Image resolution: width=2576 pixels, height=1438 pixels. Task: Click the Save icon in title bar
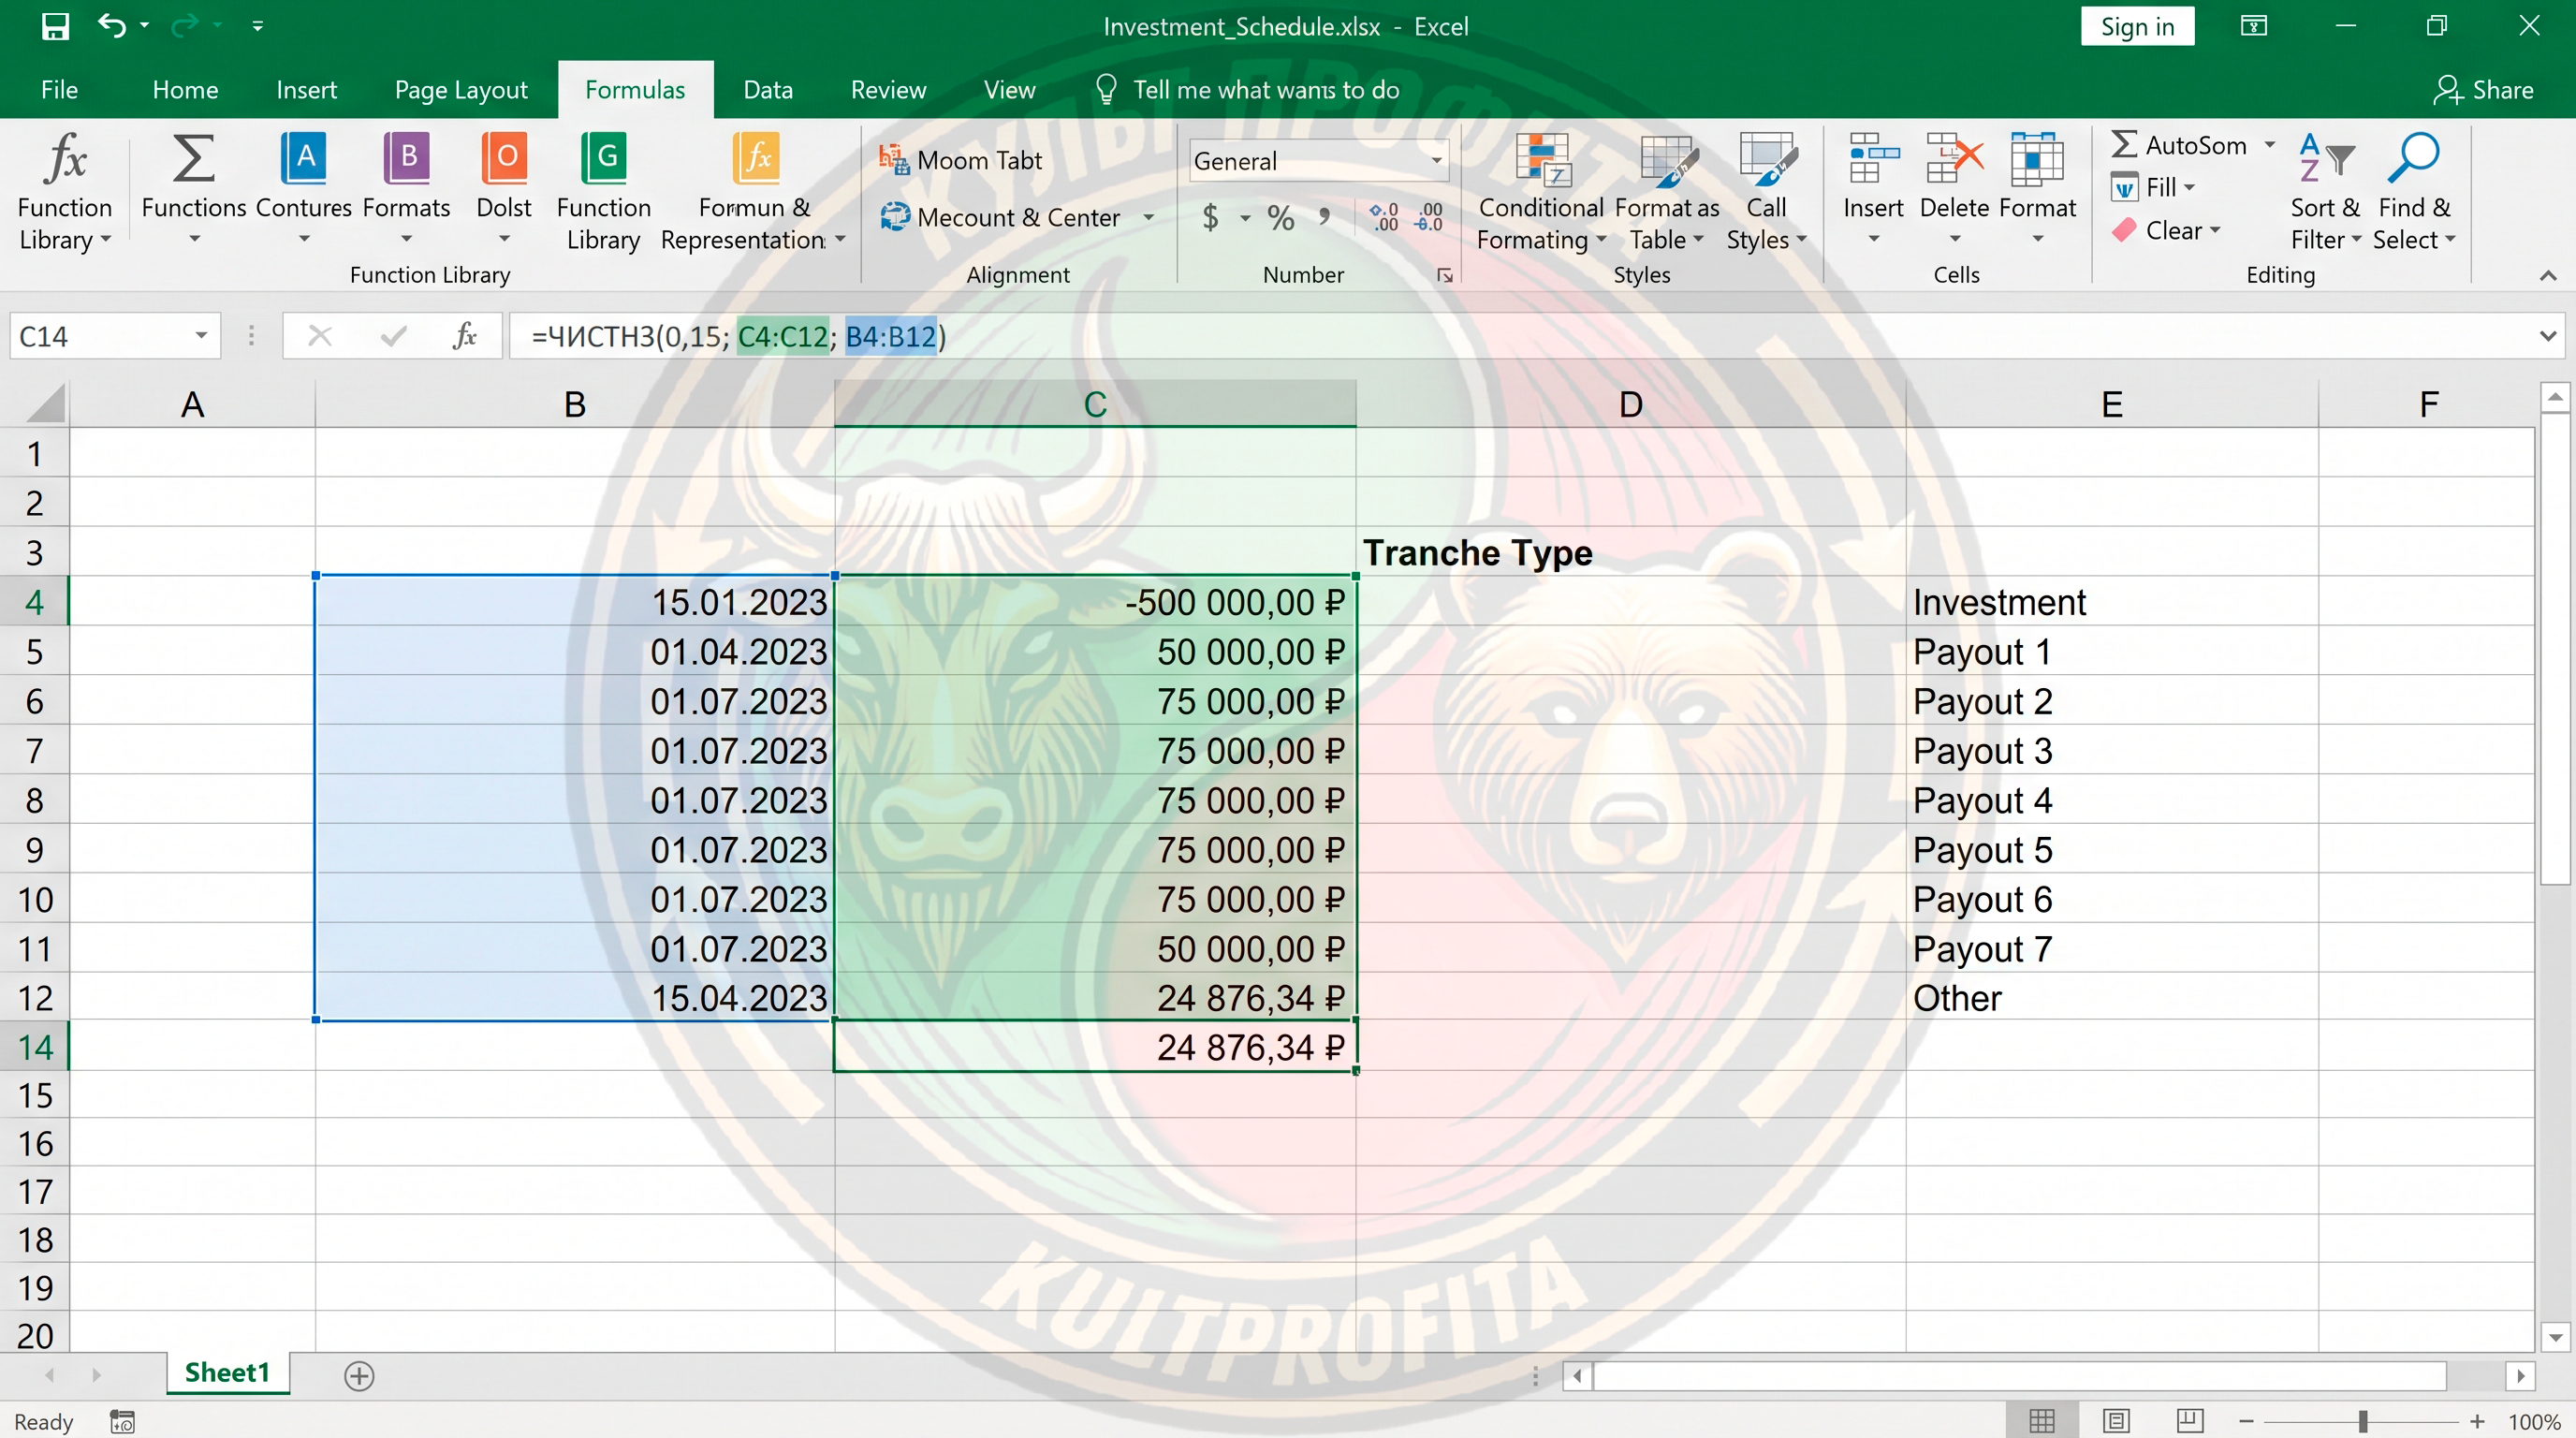(x=55, y=26)
